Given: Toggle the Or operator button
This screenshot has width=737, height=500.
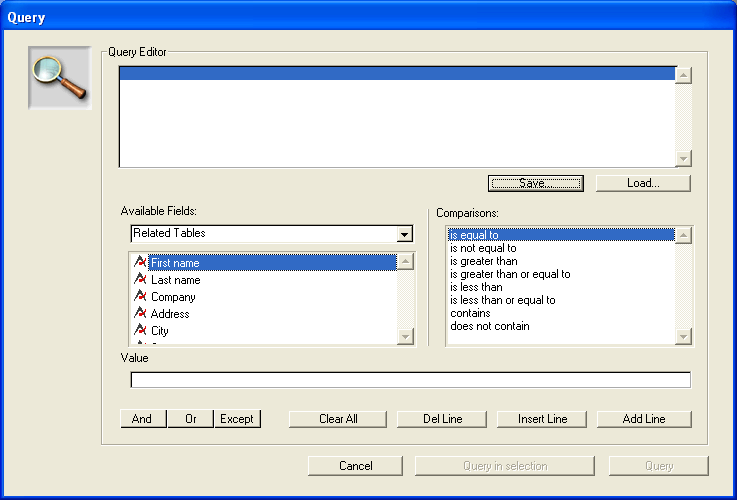Looking at the screenshot, I should click(x=190, y=419).
